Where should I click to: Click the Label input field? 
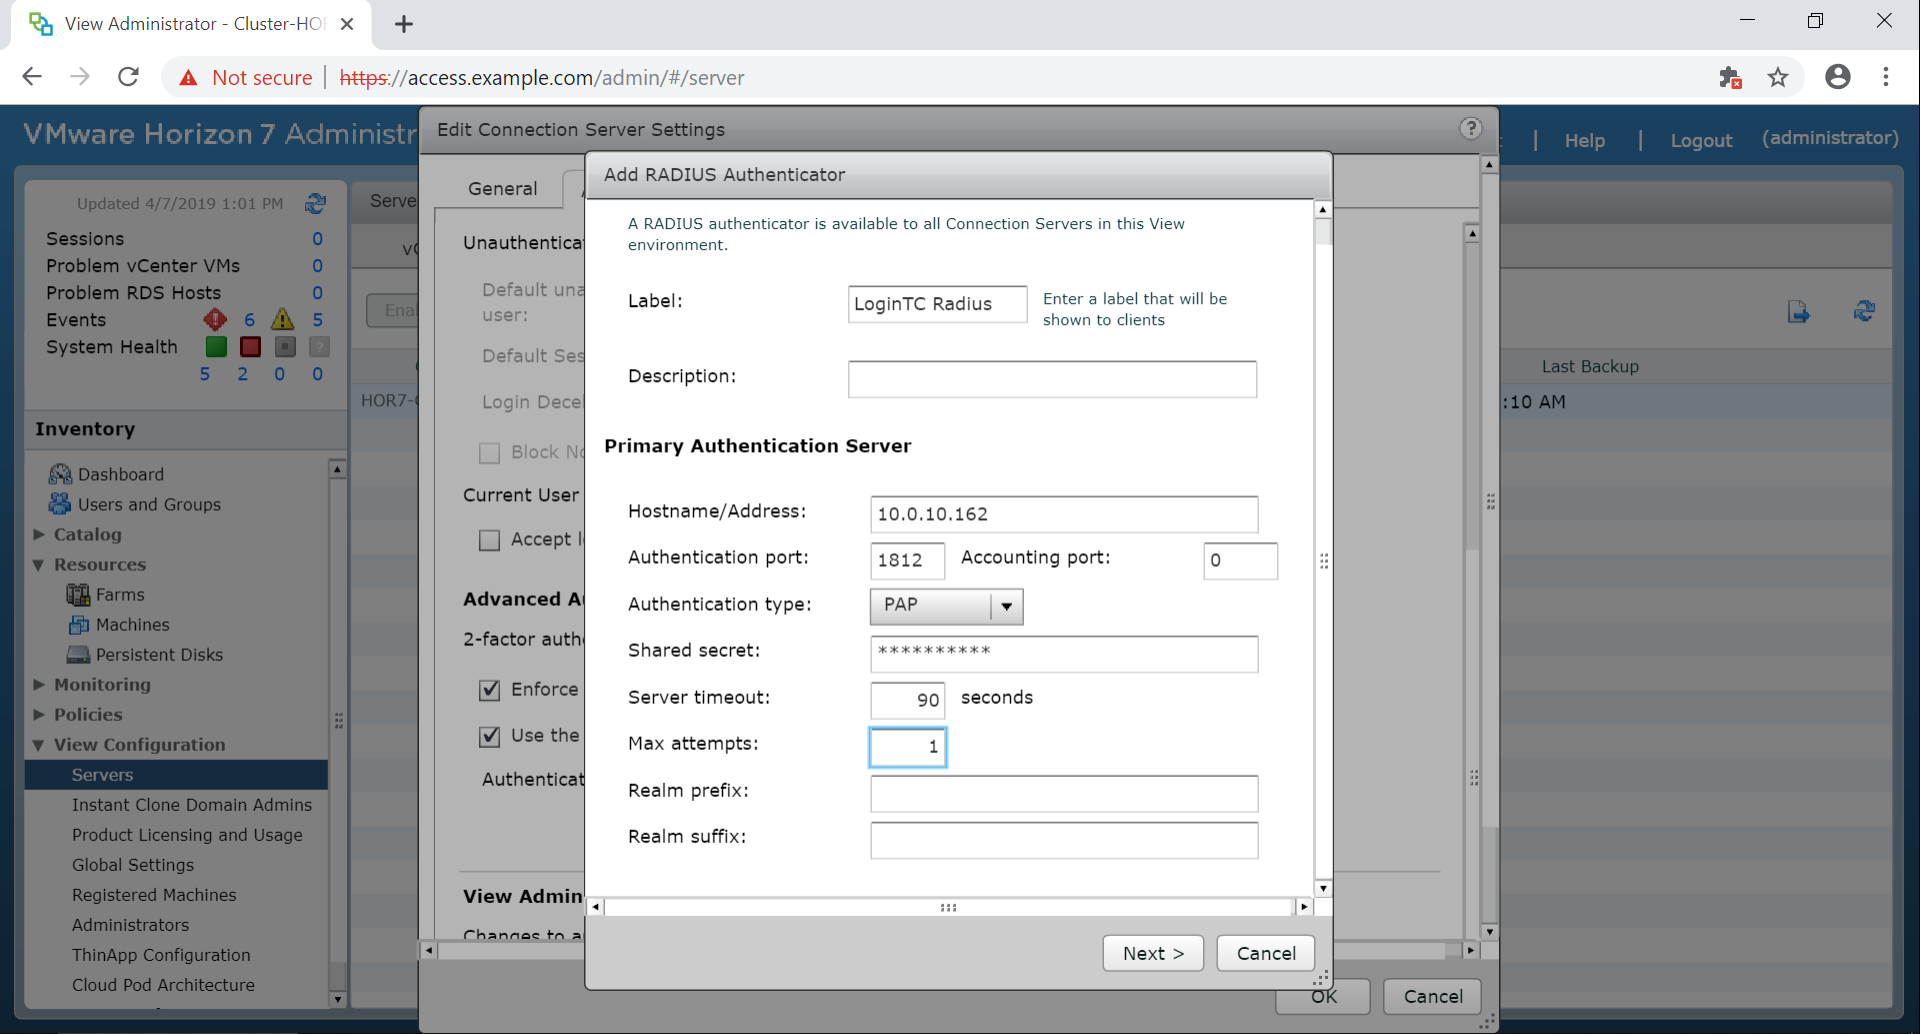(x=937, y=304)
